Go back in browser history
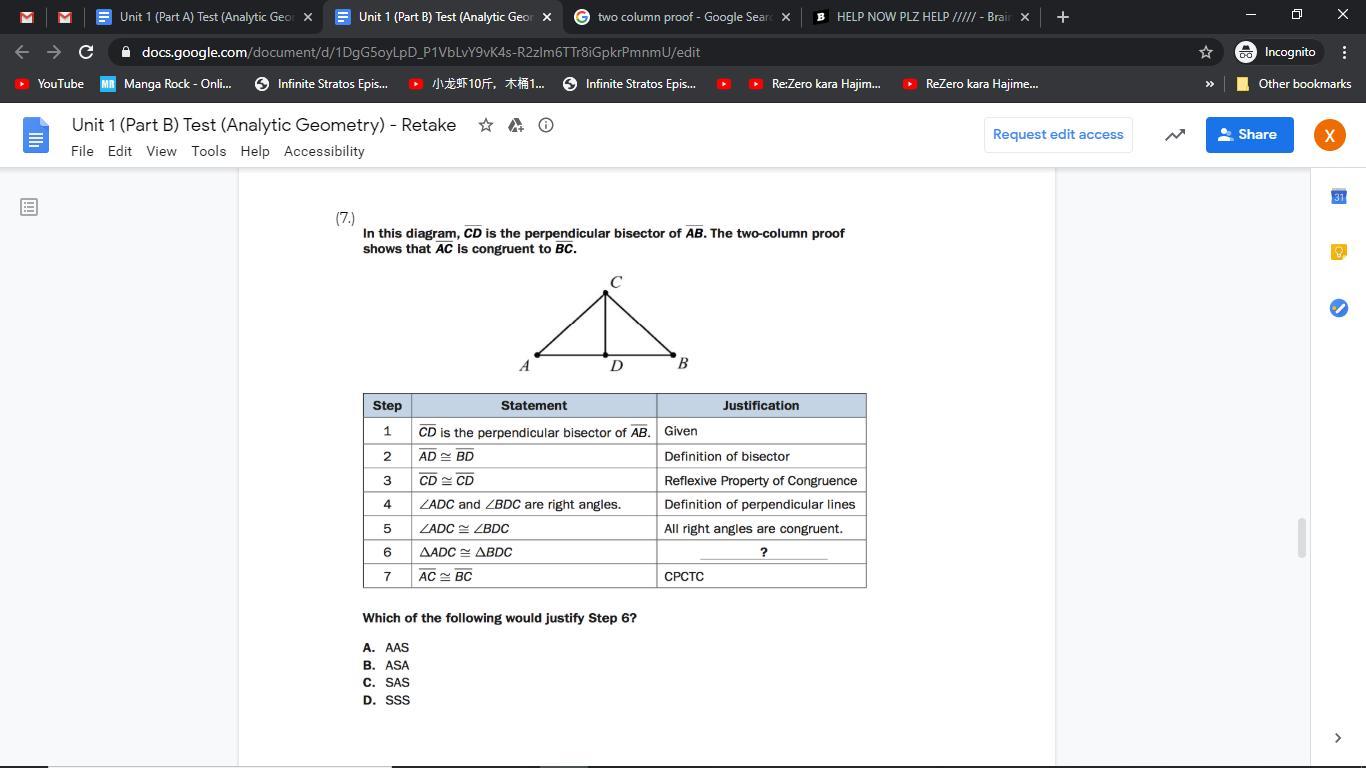 [x=22, y=52]
